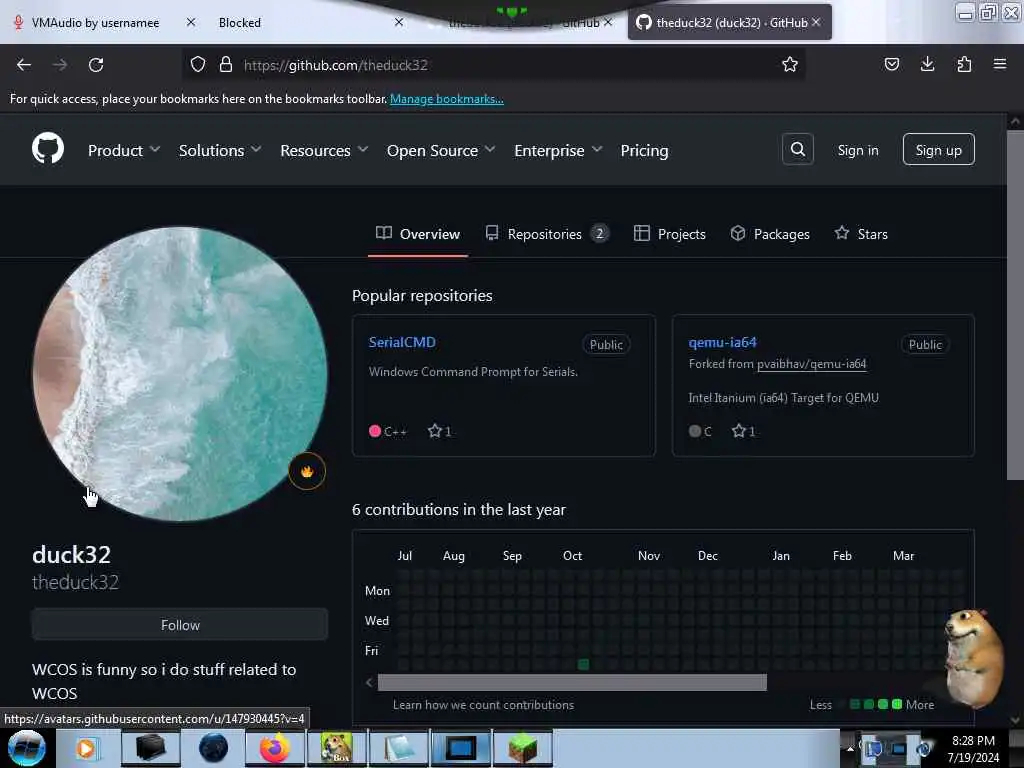Viewport: 1024px width, 768px height.
Task: Go back with the browser back arrow
Action: pos(24,65)
